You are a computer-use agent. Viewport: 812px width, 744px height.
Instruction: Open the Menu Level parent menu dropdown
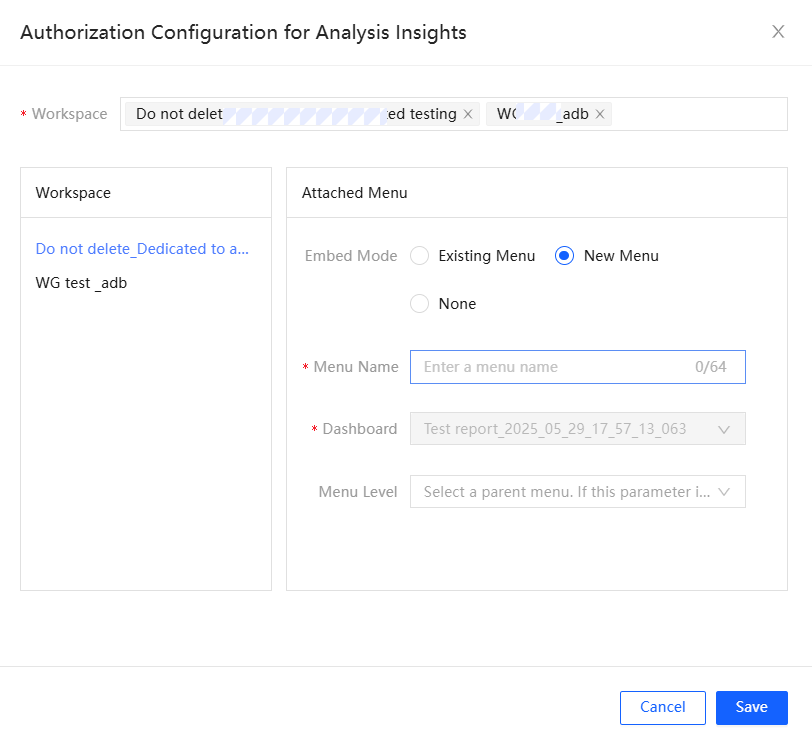click(x=725, y=492)
